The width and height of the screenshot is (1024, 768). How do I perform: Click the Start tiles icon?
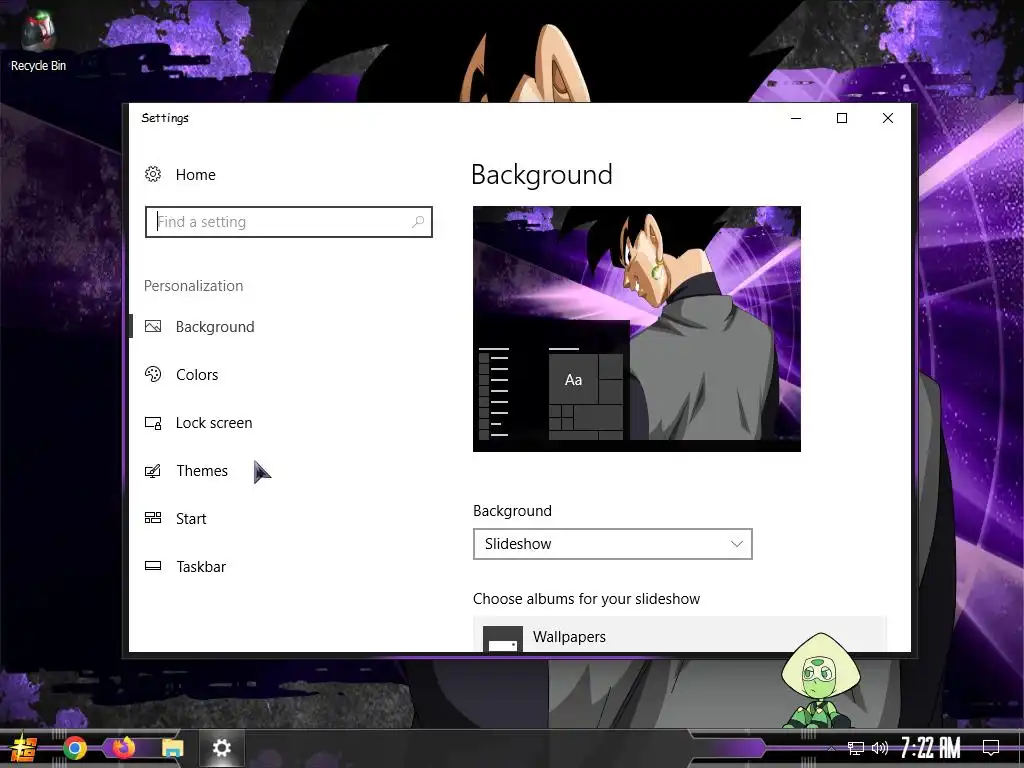pyautogui.click(x=153, y=518)
